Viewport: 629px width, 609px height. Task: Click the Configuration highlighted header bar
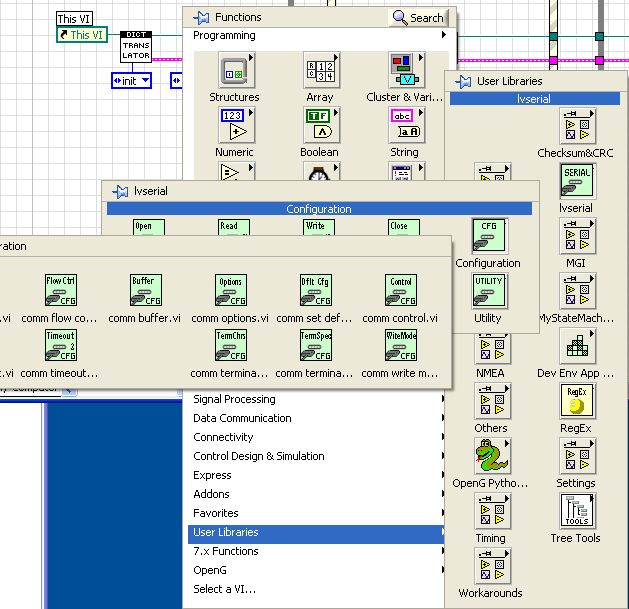319,209
